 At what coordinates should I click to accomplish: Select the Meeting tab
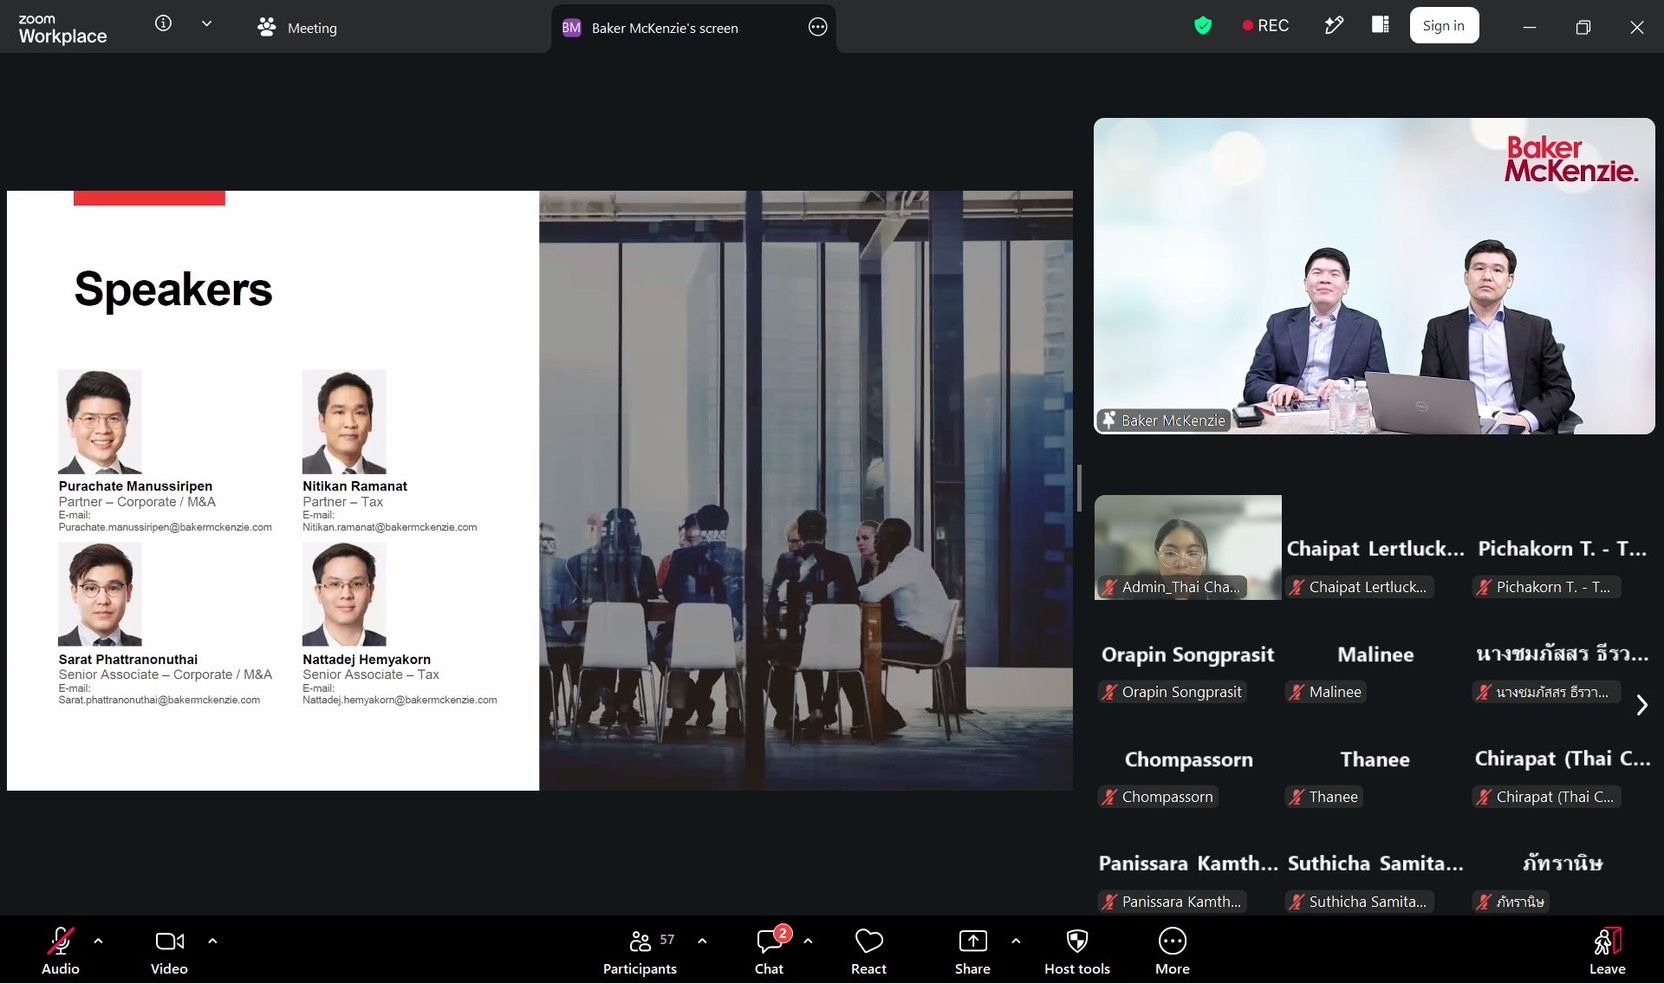[x=297, y=28]
